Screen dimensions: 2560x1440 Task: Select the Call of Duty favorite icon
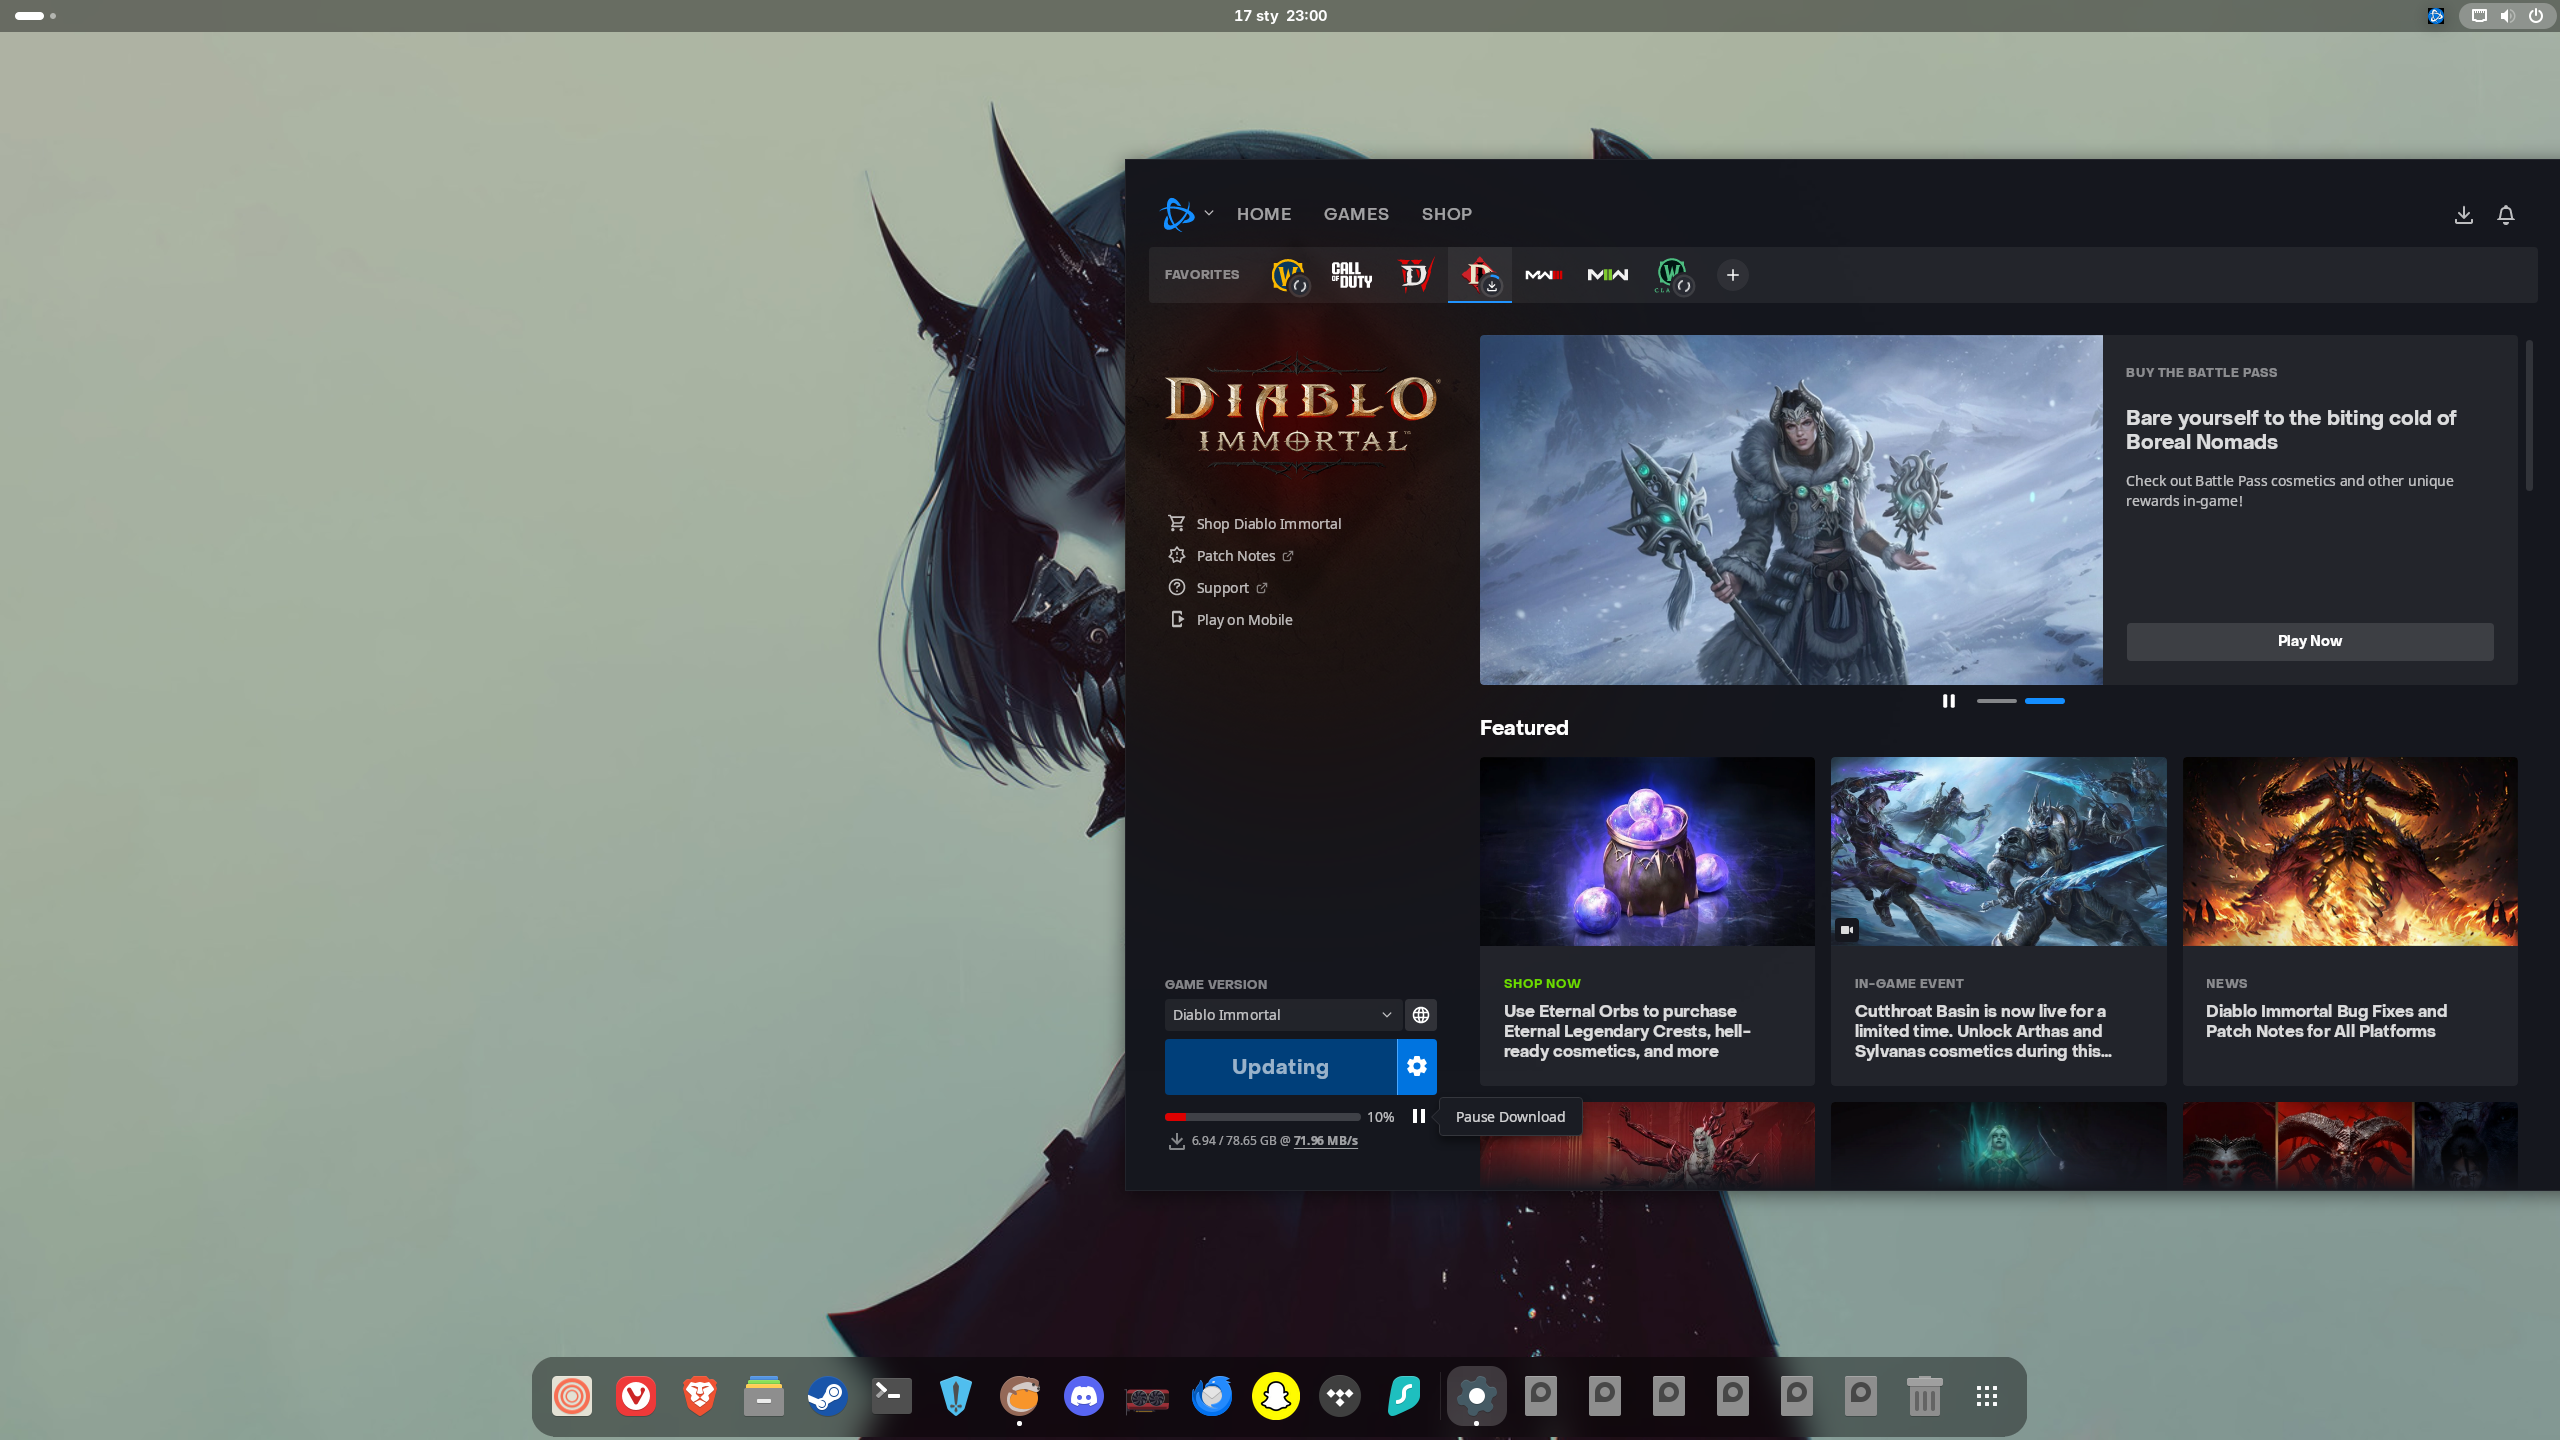pyautogui.click(x=1351, y=275)
